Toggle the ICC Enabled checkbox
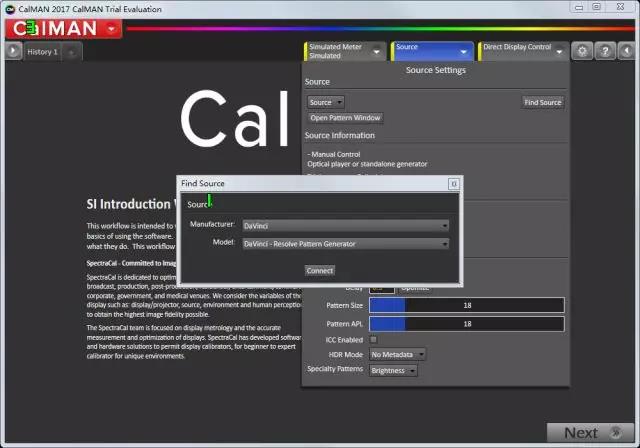 [373, 339]
